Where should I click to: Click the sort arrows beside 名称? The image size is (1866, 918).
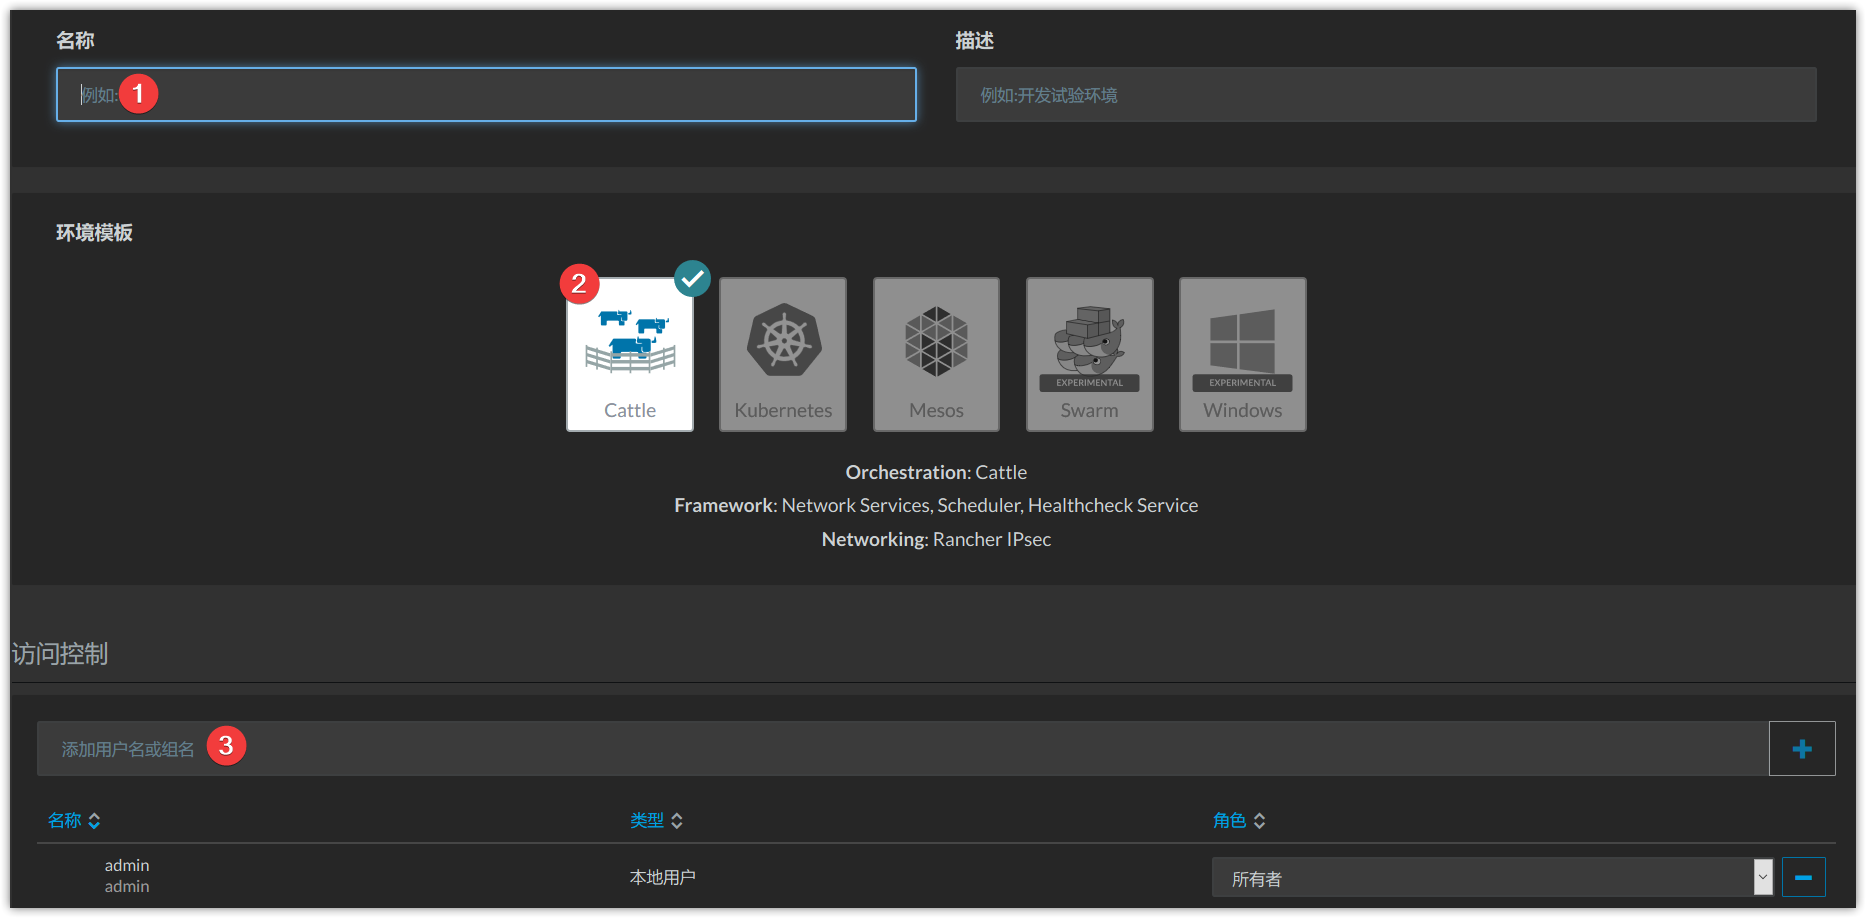point(94,821)
